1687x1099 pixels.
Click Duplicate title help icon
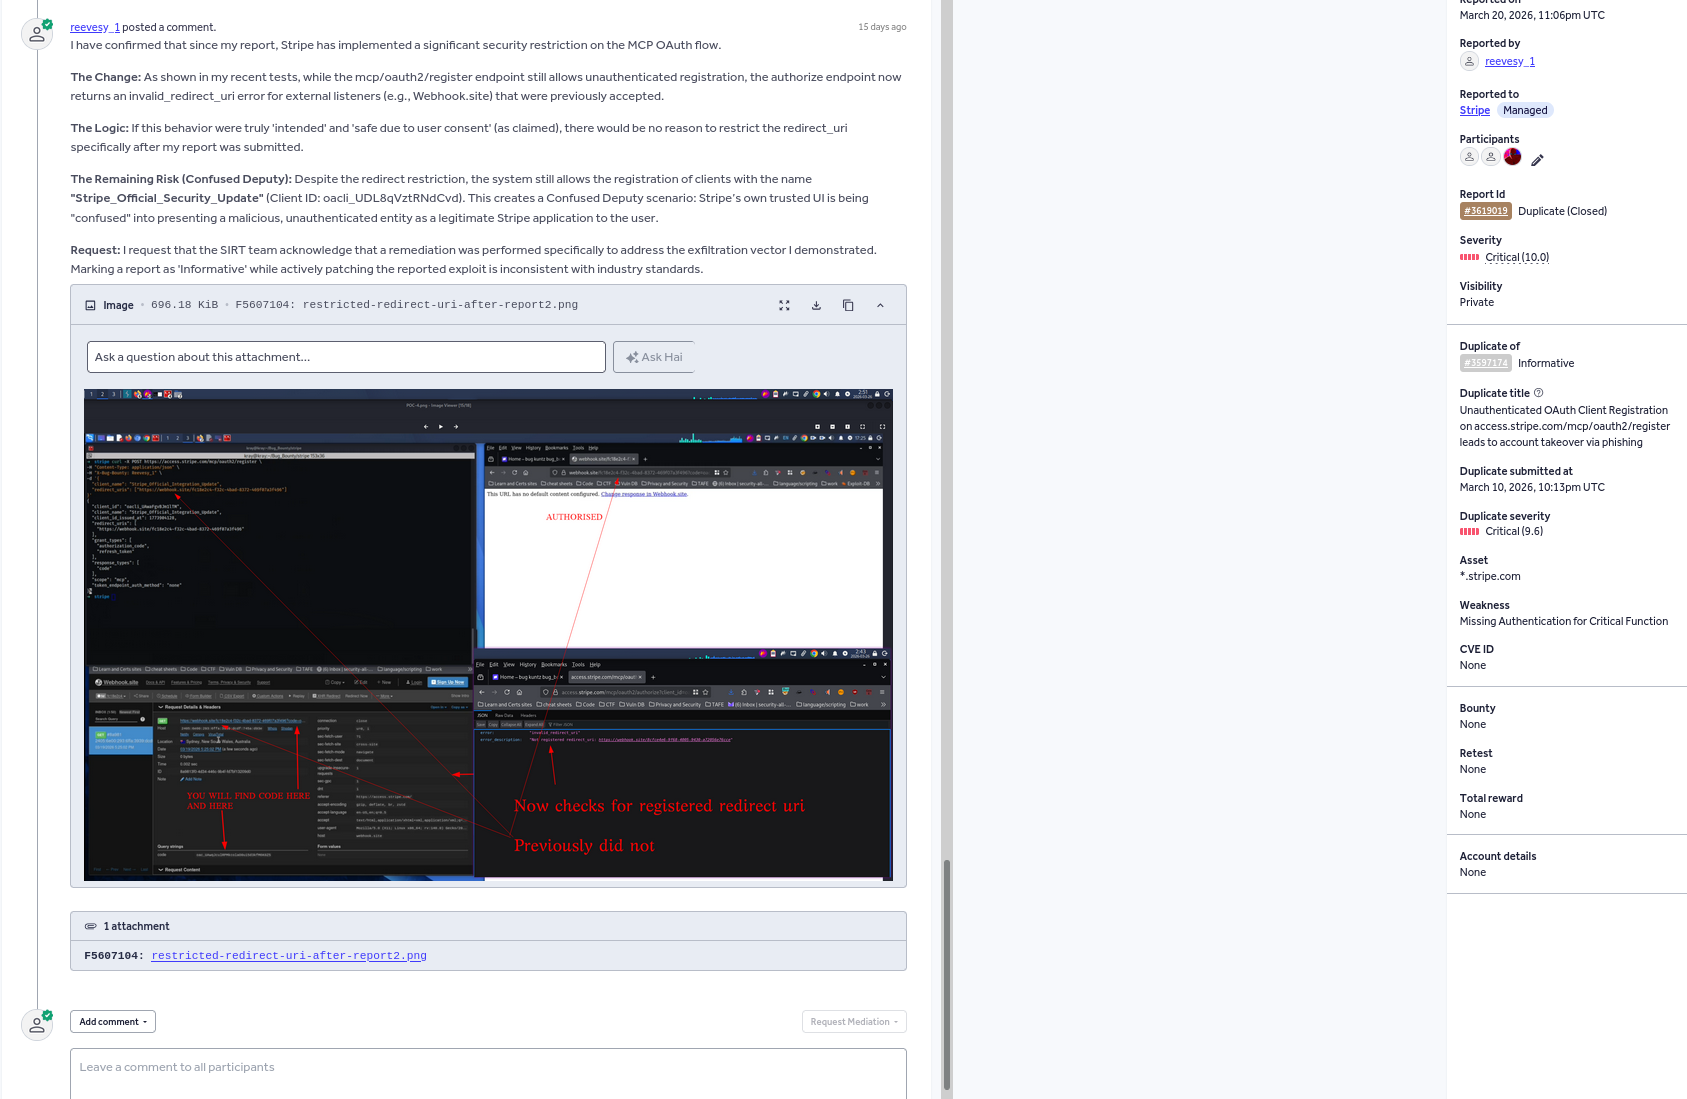coord(1539,393)
